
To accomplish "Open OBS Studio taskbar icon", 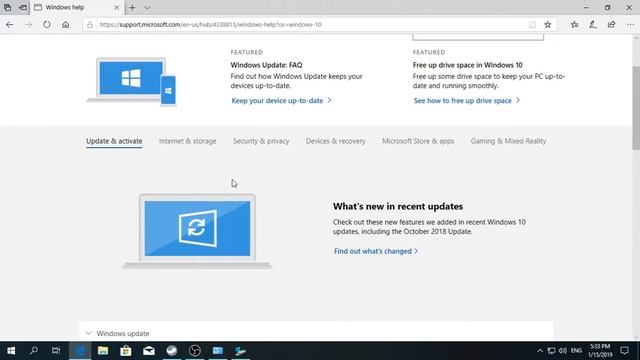I will (195, 351).
